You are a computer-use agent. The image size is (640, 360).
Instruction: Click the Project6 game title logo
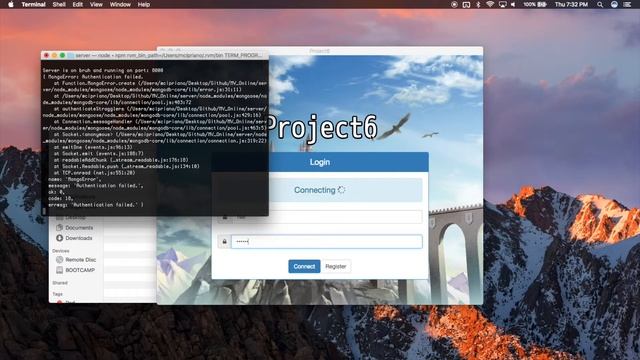(322, 128)
